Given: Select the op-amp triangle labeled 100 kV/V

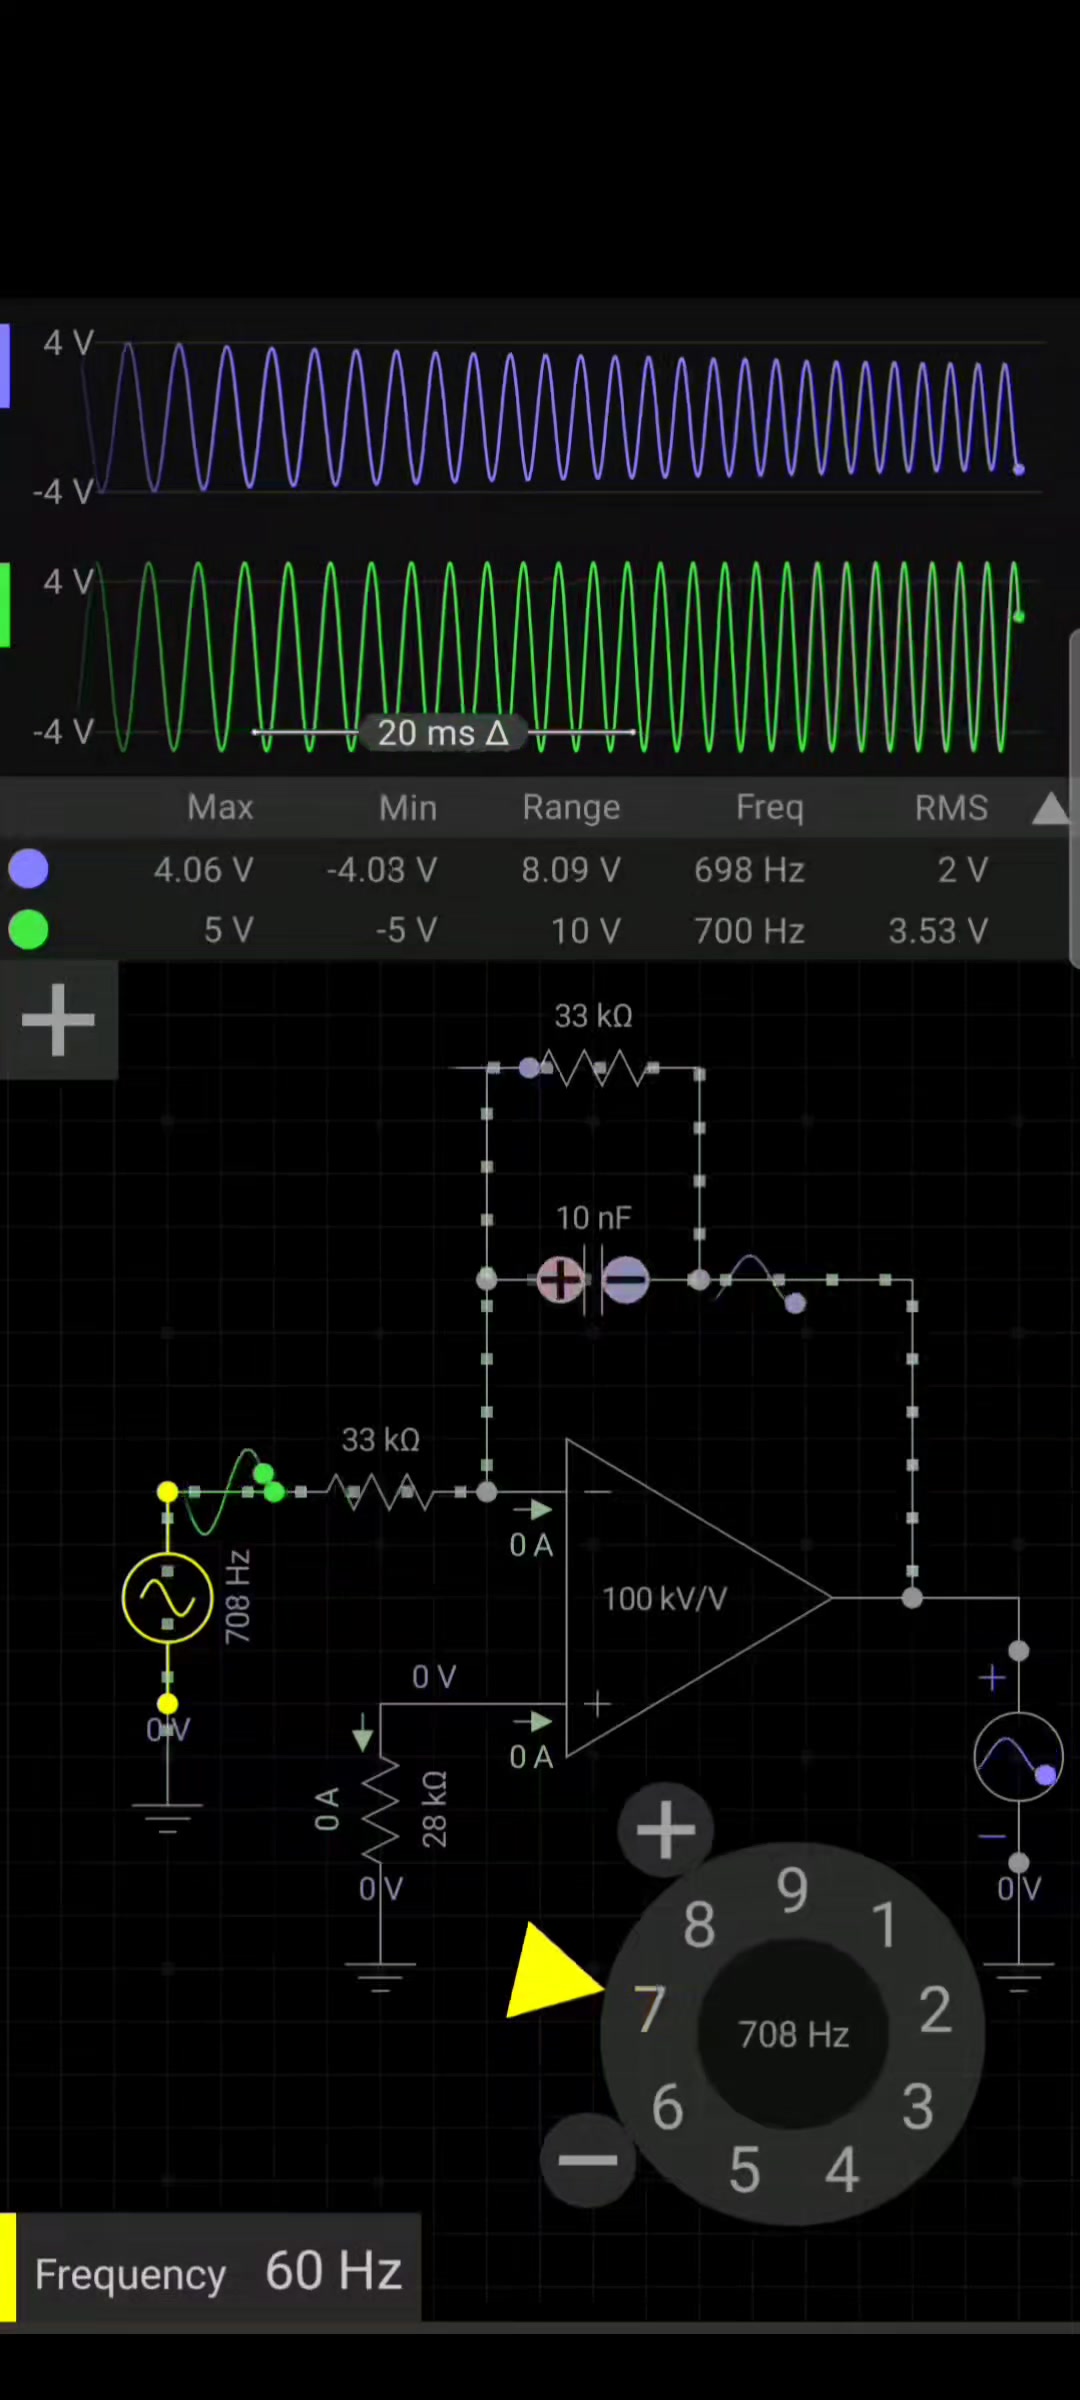Looking at the screenshot, I should point(698,1598).
